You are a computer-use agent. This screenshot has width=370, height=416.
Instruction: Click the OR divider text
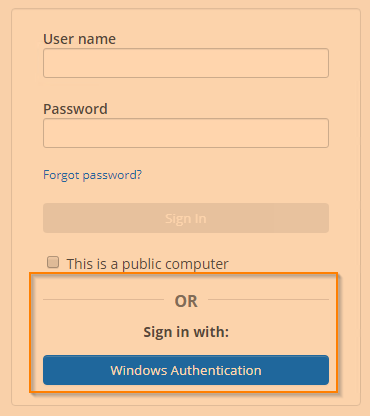pos(186,301)
